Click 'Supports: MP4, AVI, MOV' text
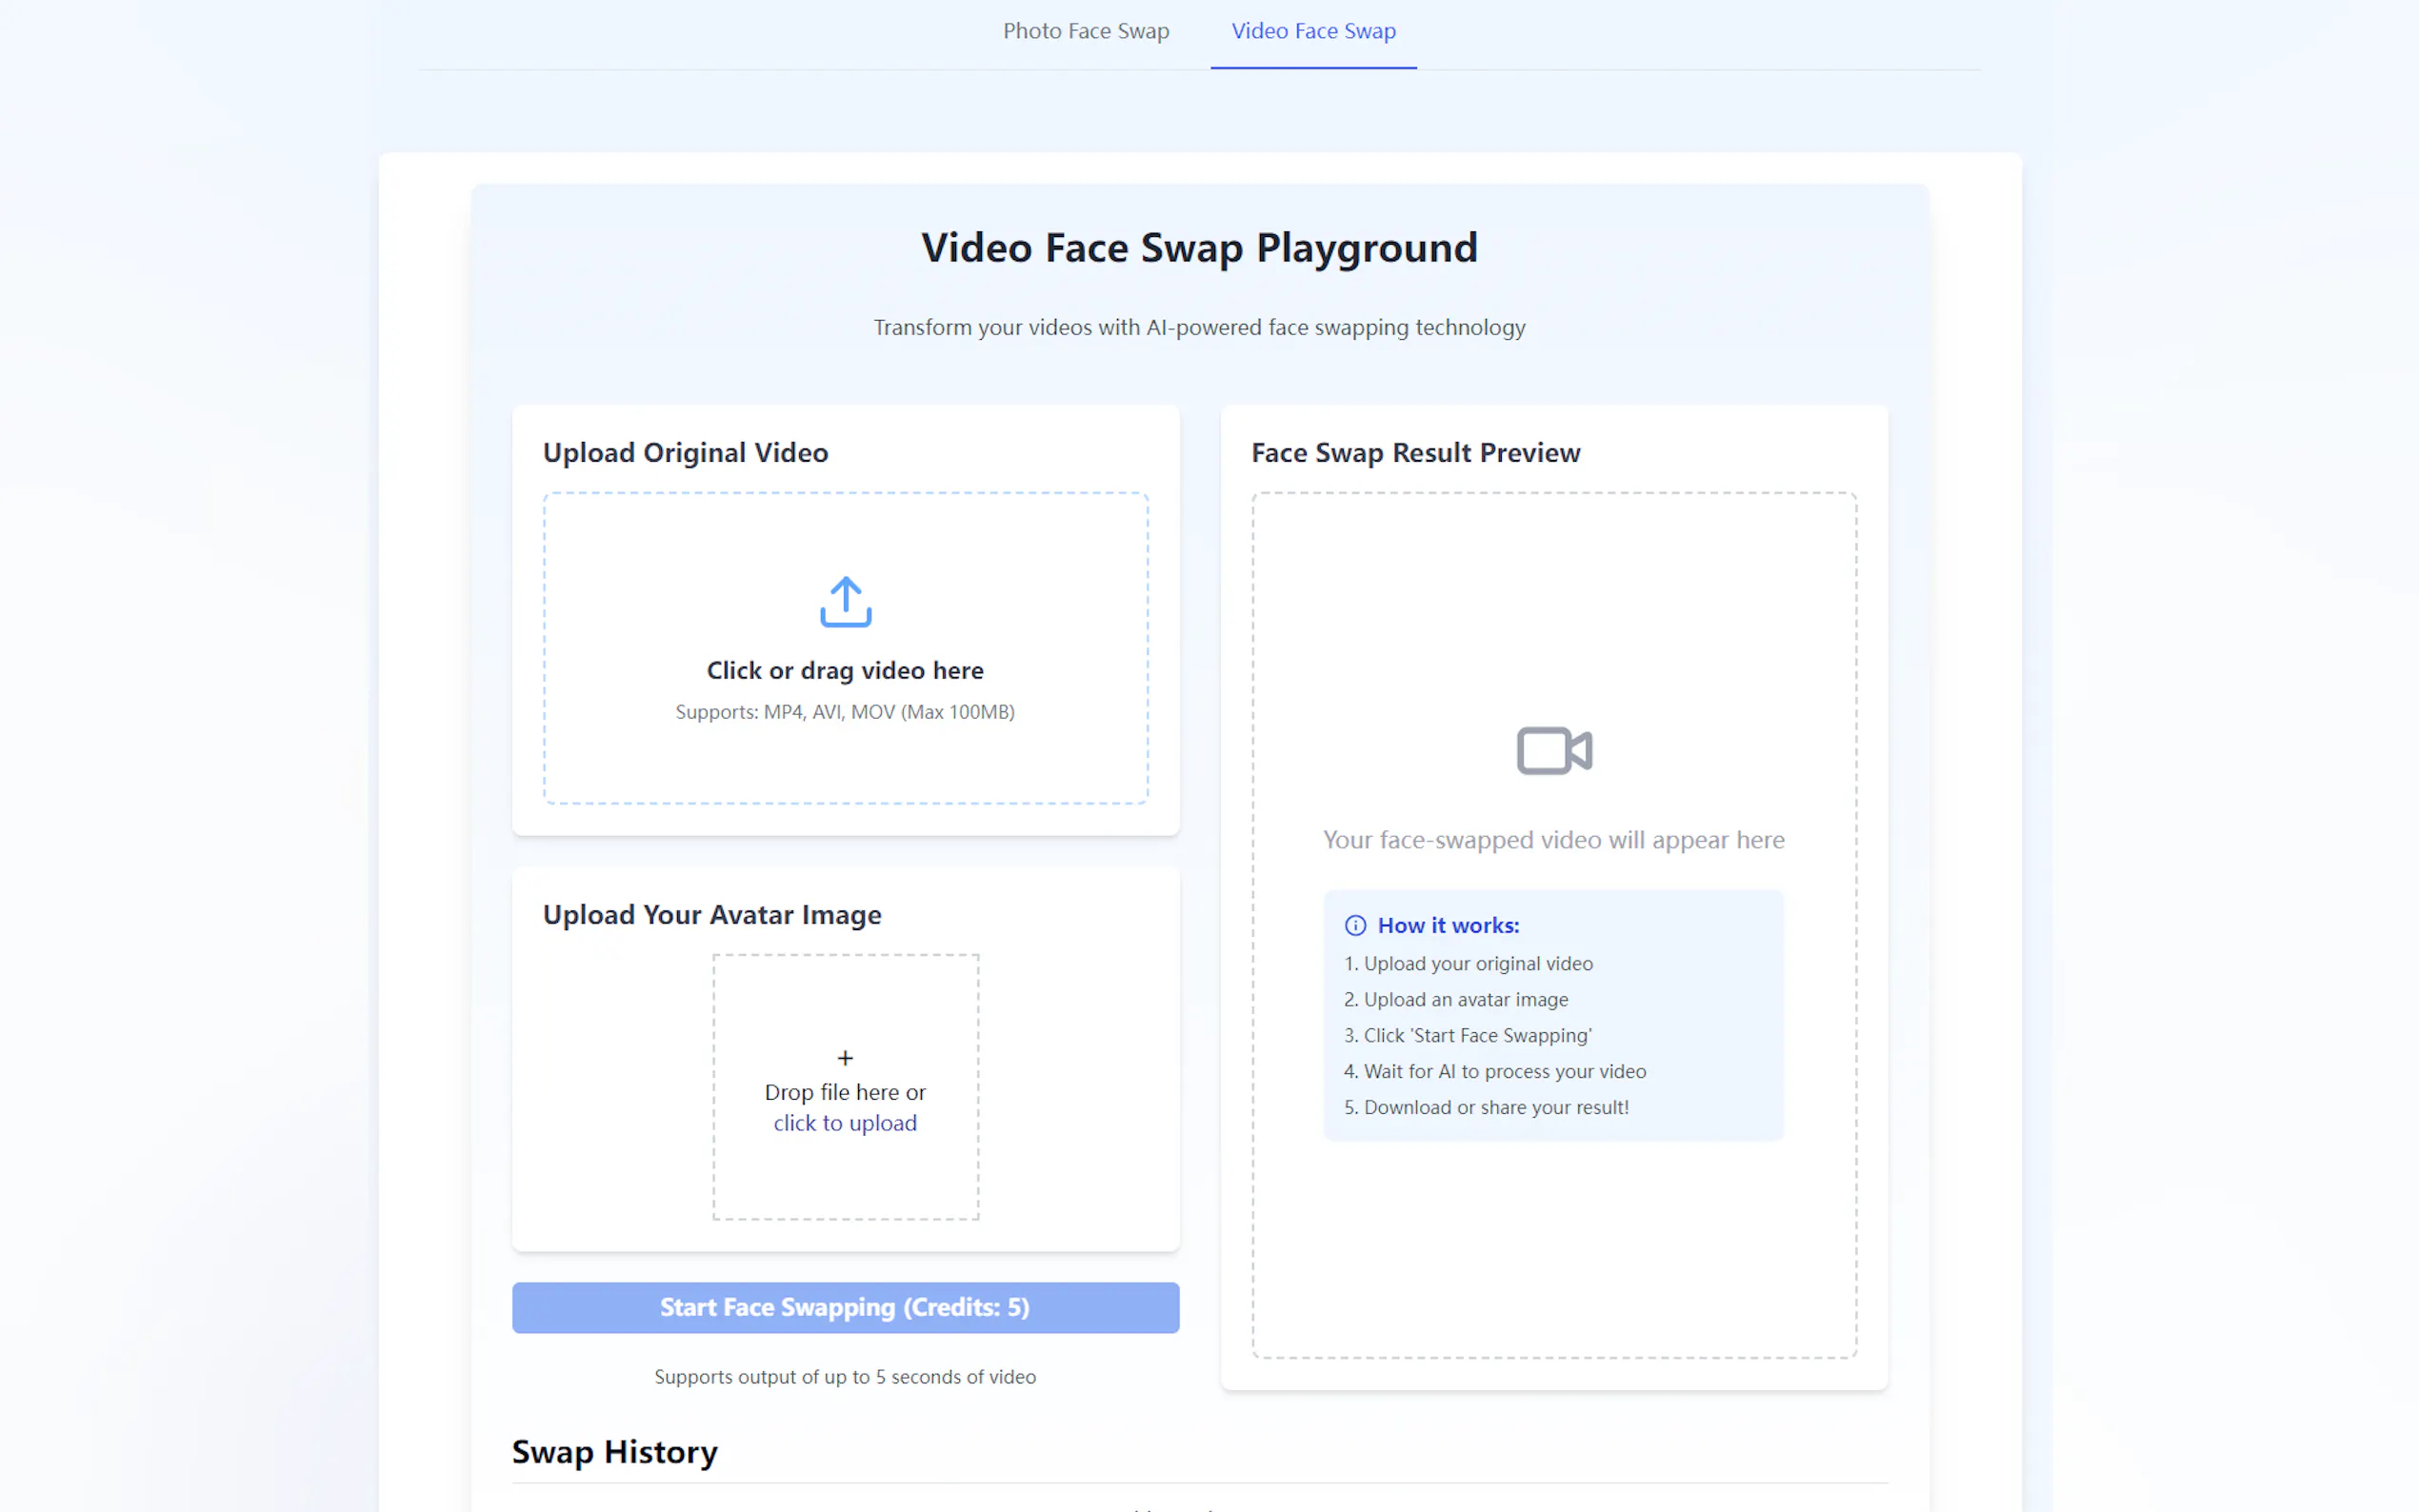 pos(845,712)
